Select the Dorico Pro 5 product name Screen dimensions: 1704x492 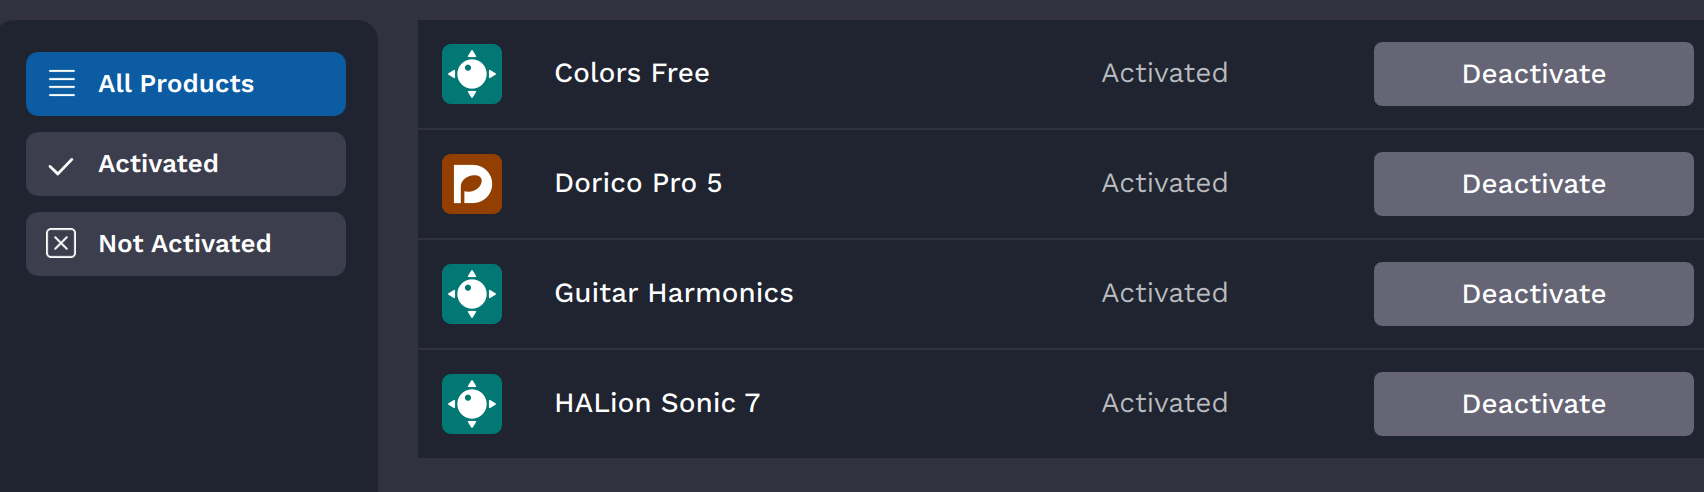(638, 183)
